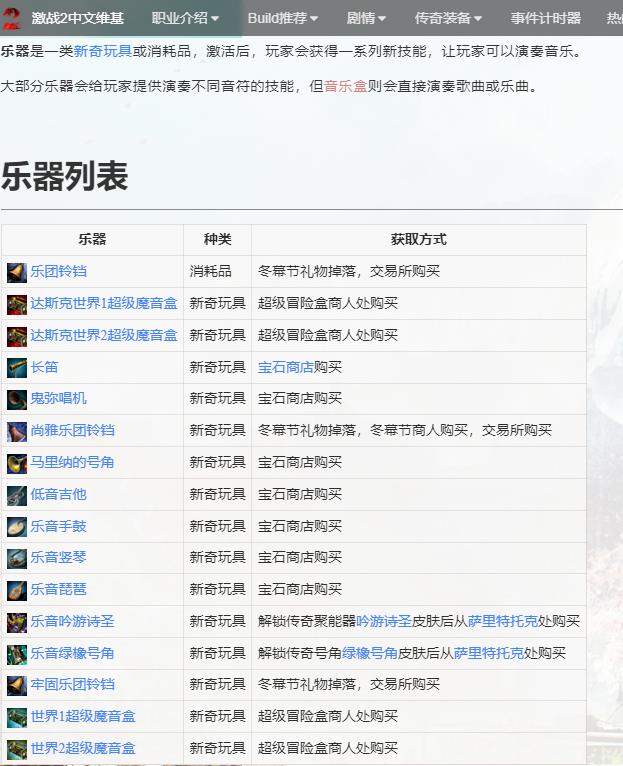
Task: Open the 乐音绿橡号角 page link
Action: click(x=72, y=653)
